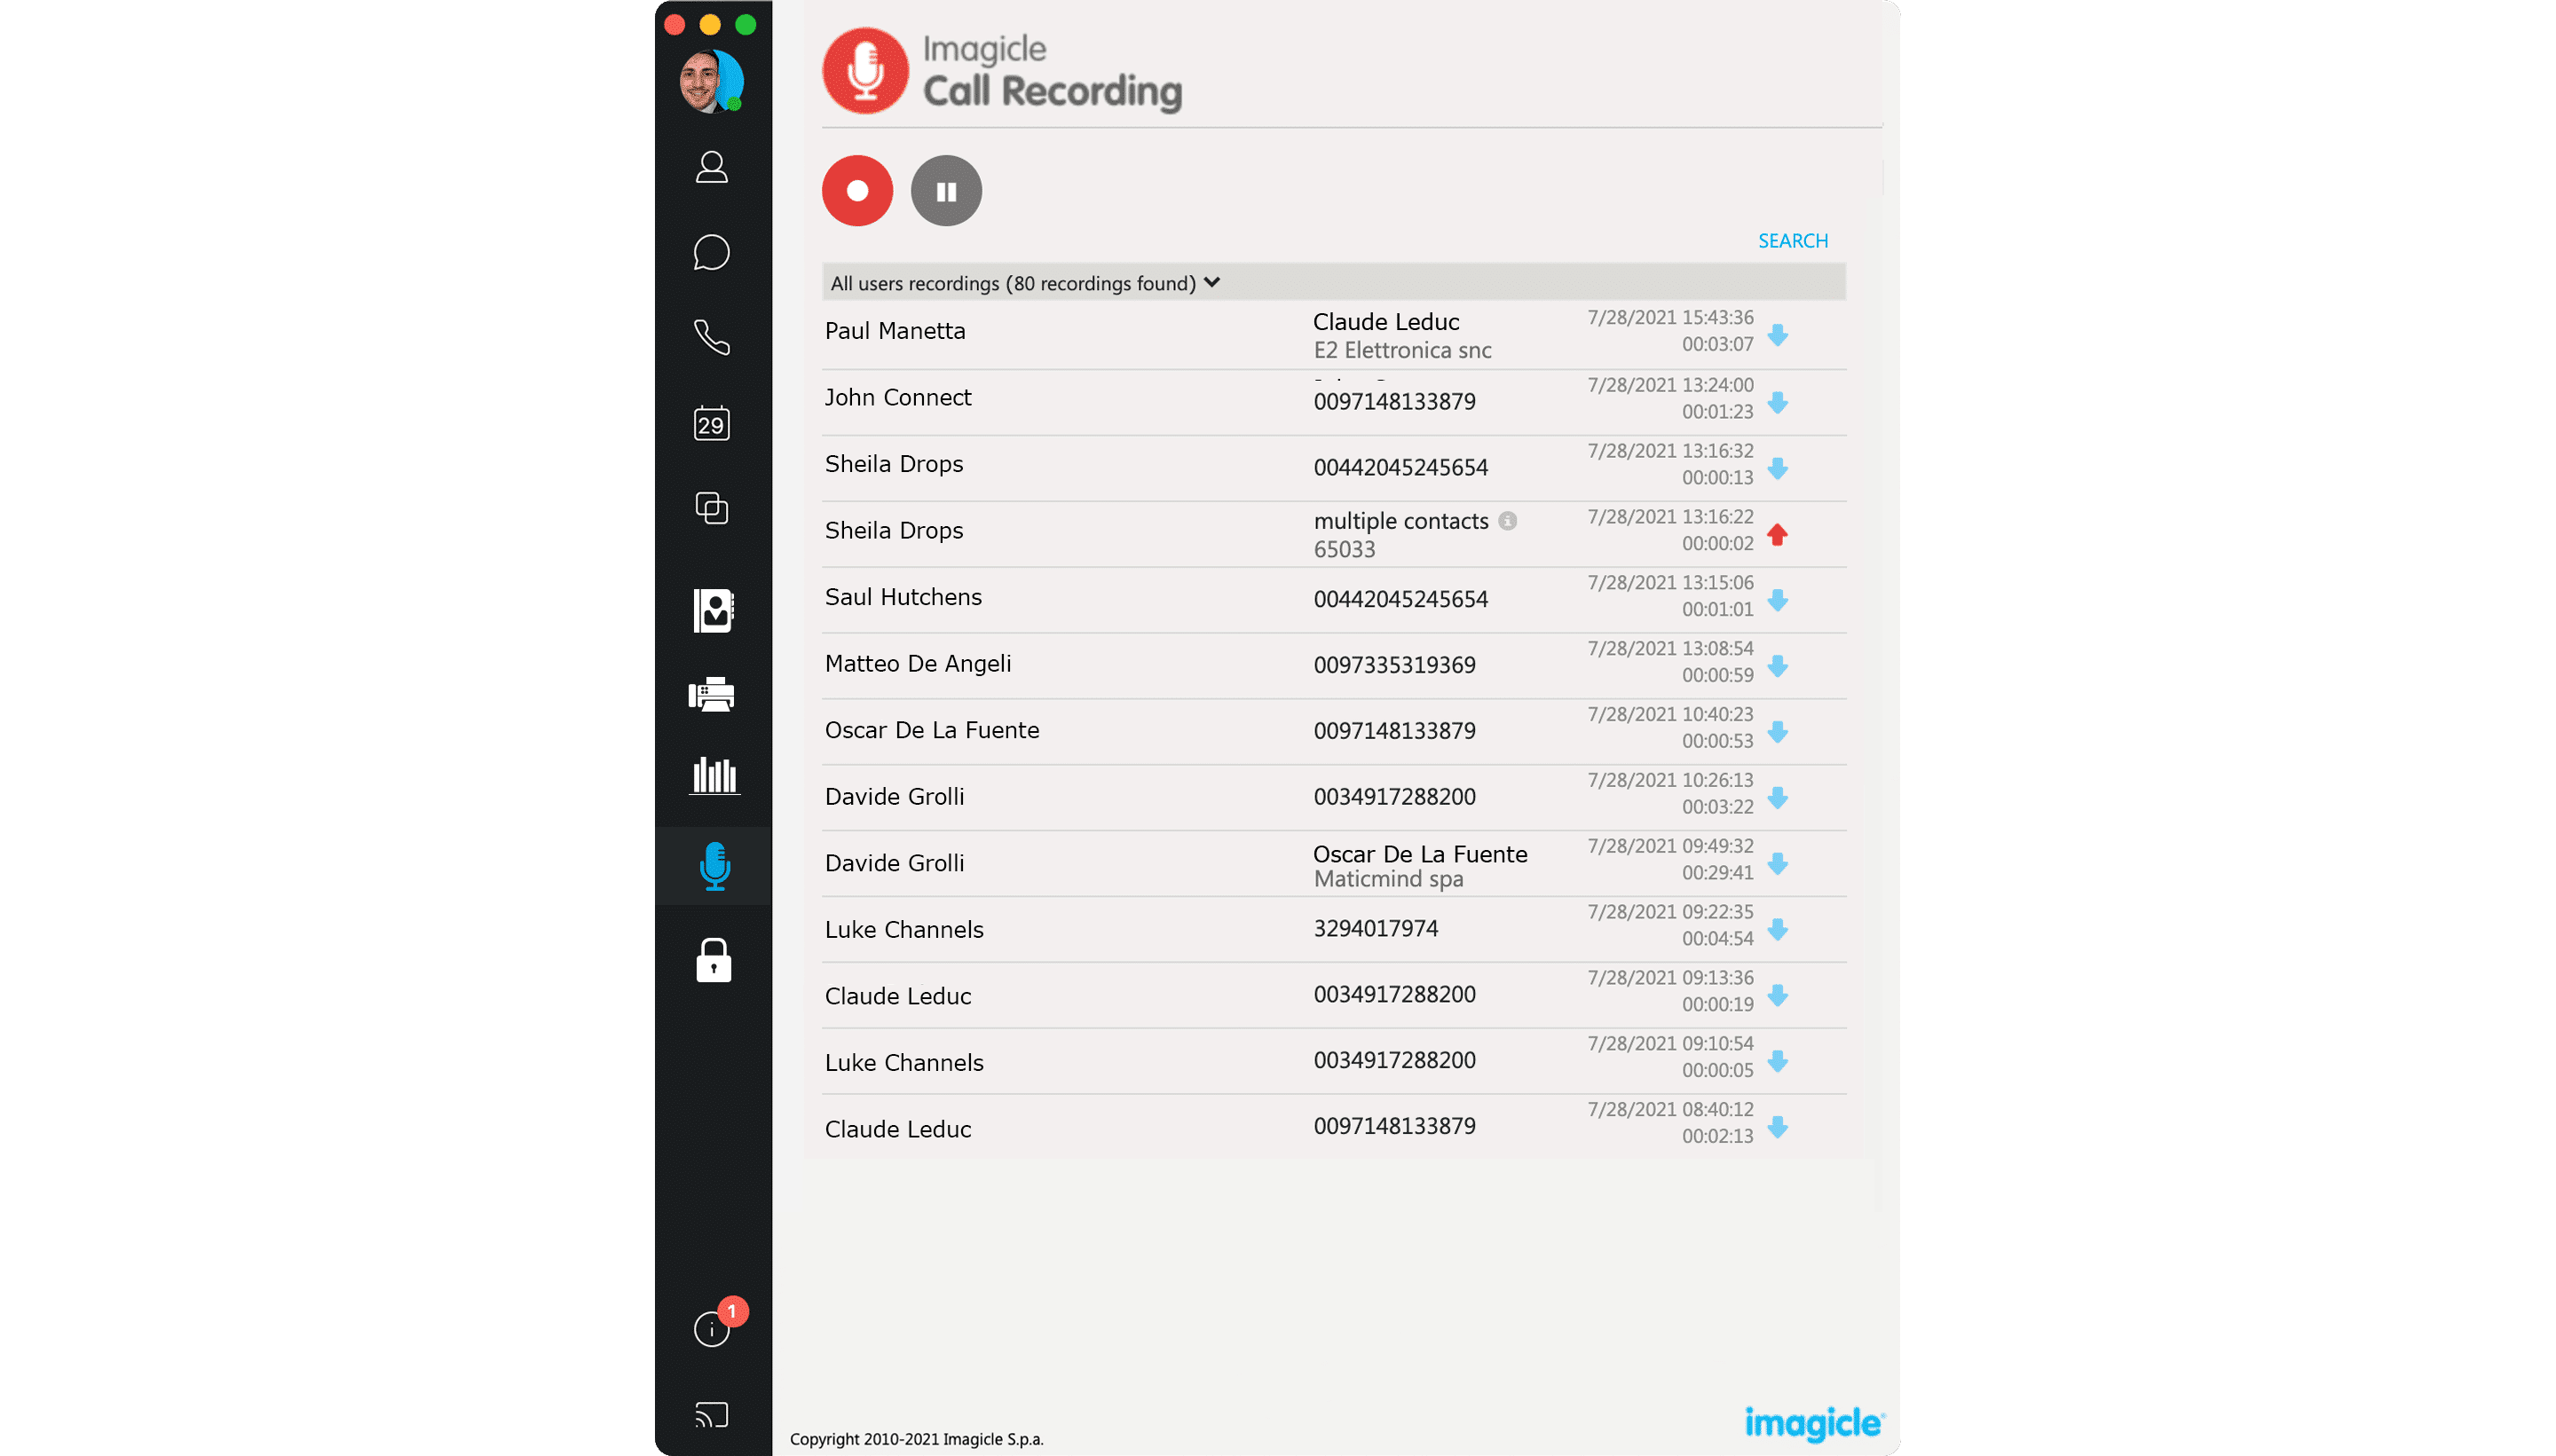Open the fax machine icon

[x=711, y=694]
